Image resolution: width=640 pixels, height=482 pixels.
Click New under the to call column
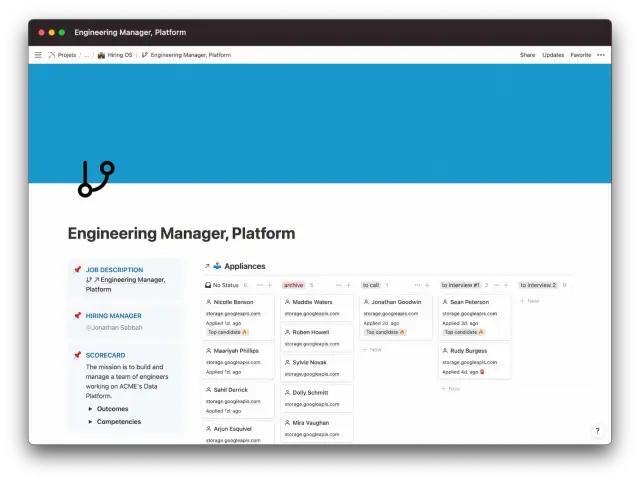pyautogui.click(x=372, y=350)
